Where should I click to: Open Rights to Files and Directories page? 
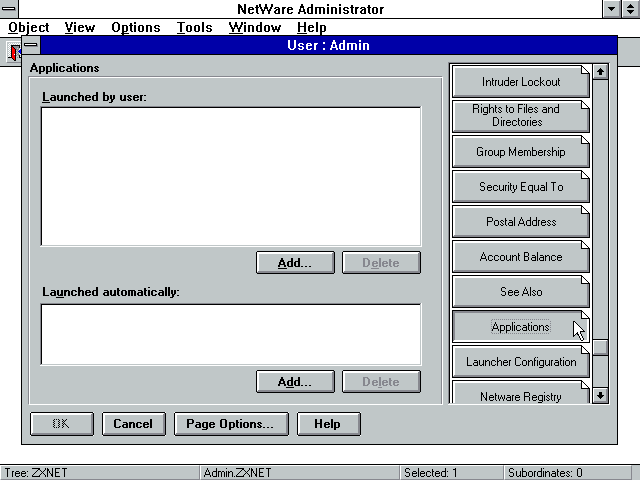coord(521,116)
